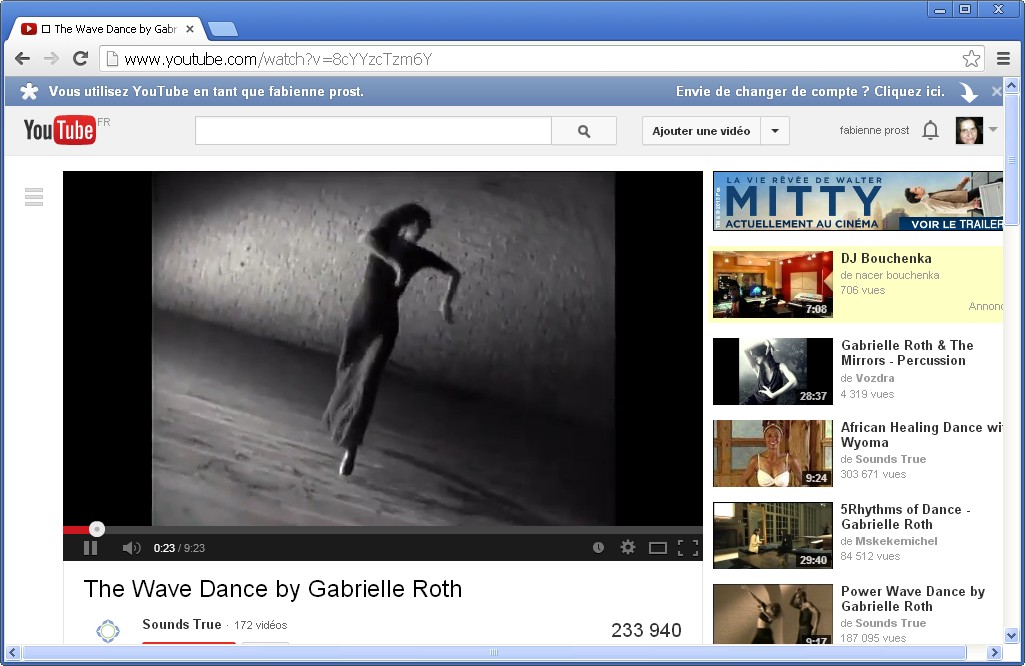Toggle theater mode player size
Image resolution: width=1025 pixels, height=666 pixels.
click(657, 548)
